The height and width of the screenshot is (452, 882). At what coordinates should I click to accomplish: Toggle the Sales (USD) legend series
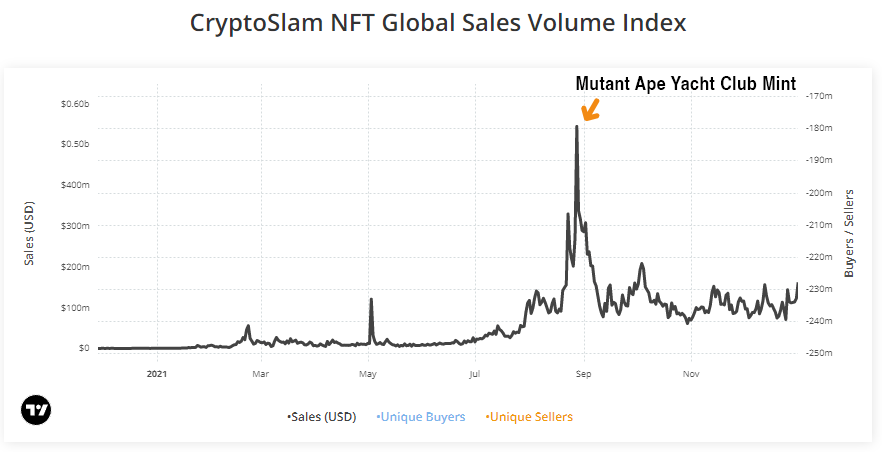pos(321,416)
